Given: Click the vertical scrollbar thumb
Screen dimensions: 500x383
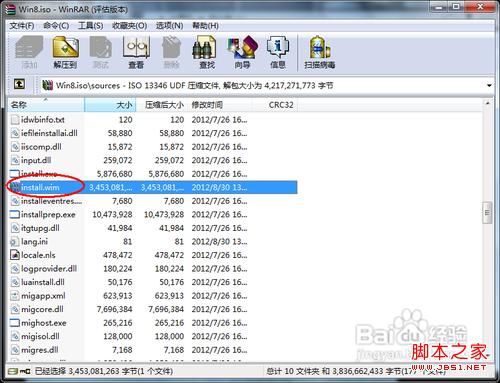Looking at the screenshot, I should [487, 213].
